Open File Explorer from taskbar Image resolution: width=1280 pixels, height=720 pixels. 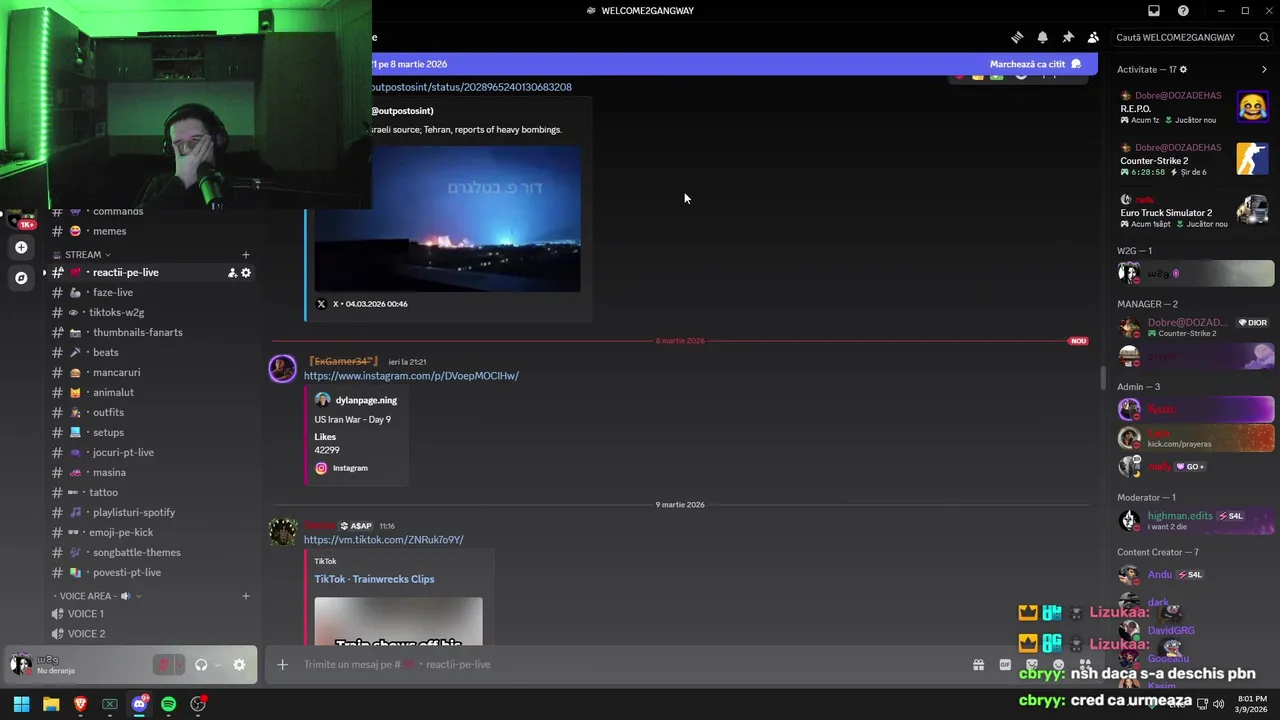(51, 704)
